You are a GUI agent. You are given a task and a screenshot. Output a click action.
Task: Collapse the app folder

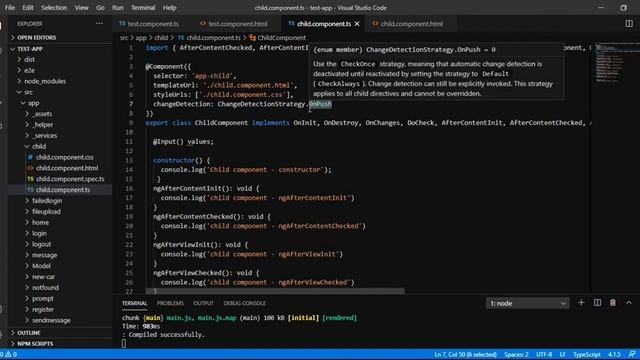coord(60,103)
